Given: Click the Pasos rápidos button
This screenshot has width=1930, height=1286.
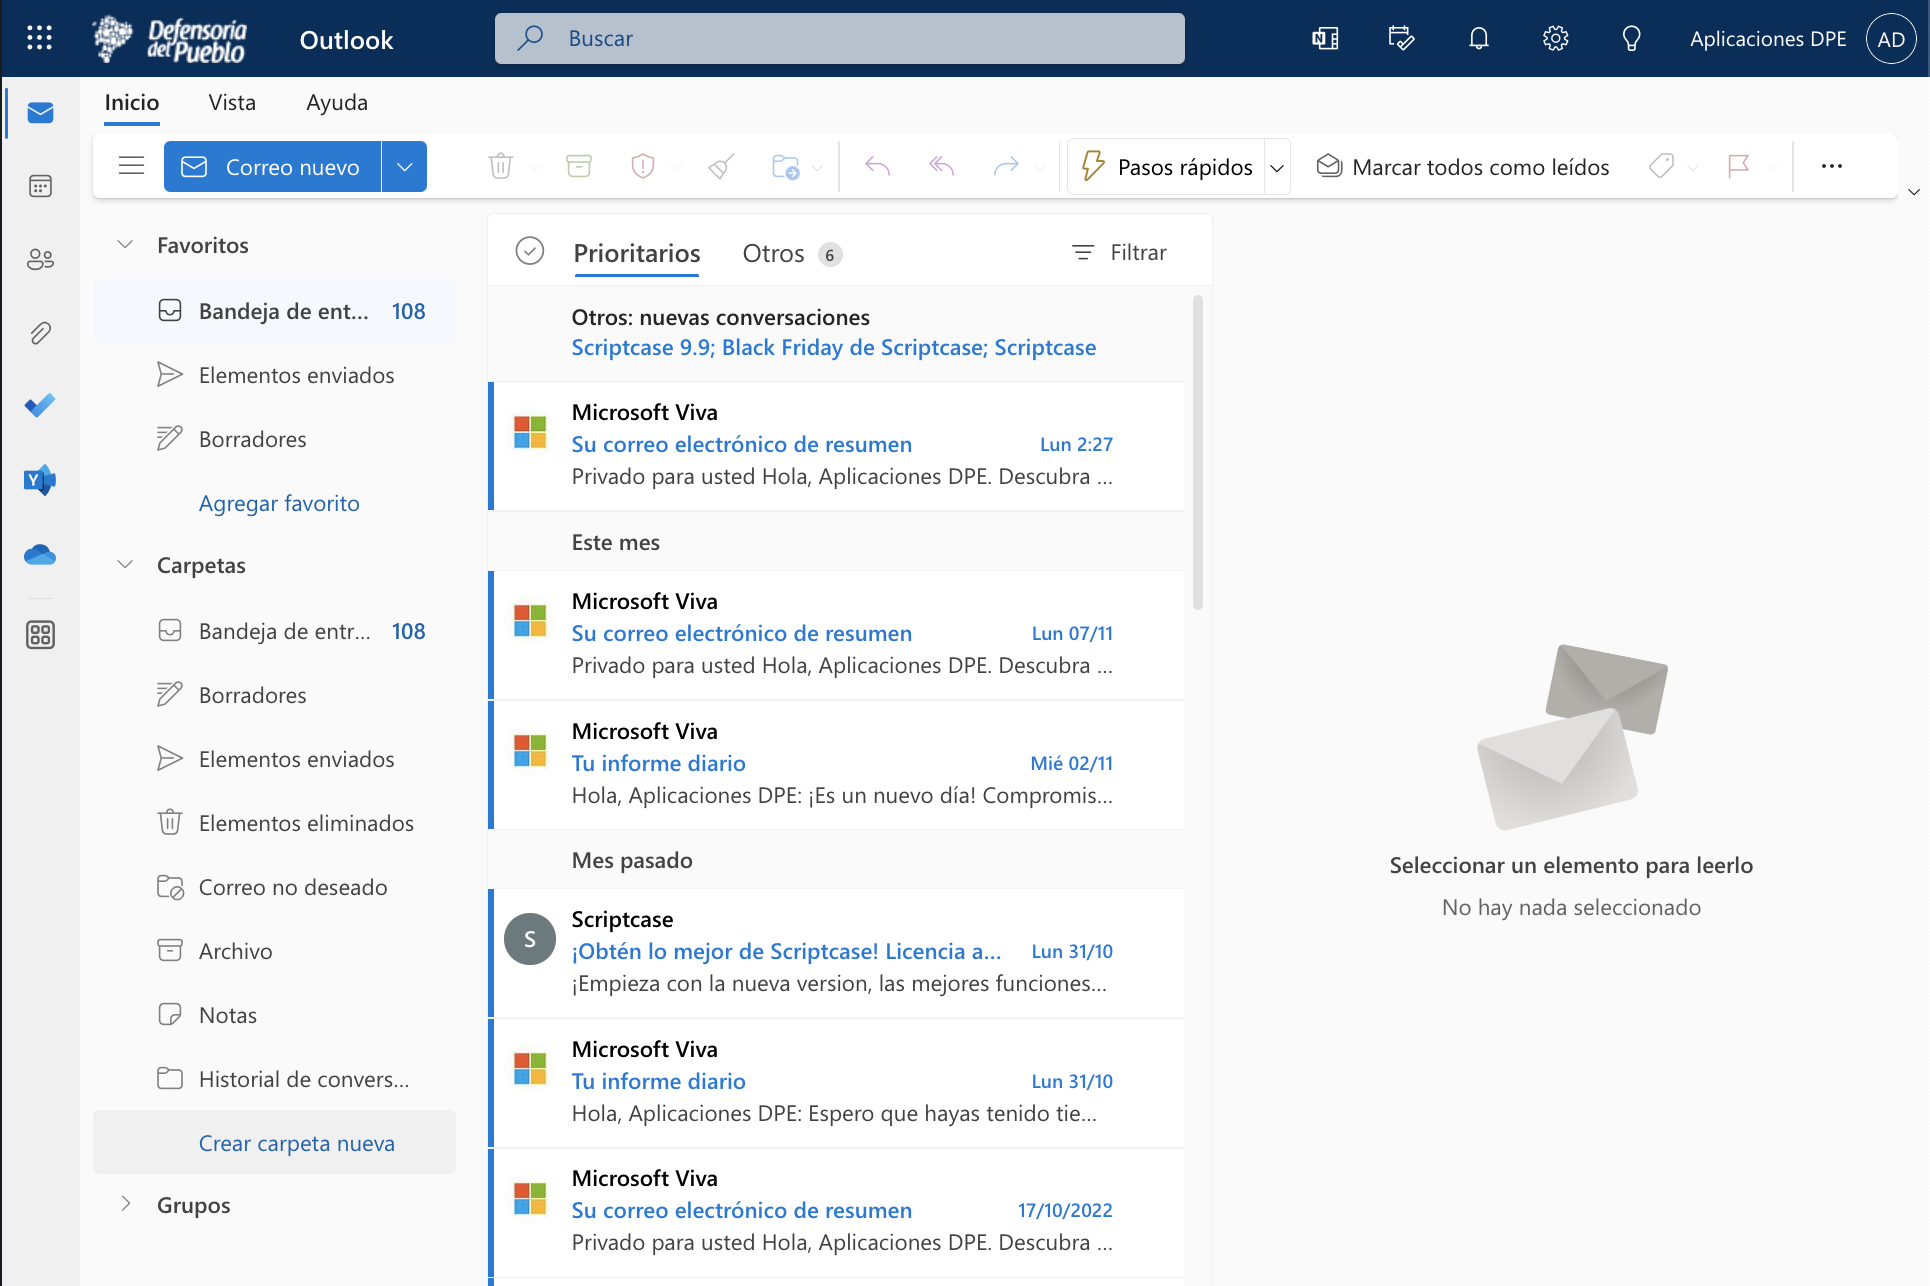Looking at the screenshot, I should tap(1166, 166).
